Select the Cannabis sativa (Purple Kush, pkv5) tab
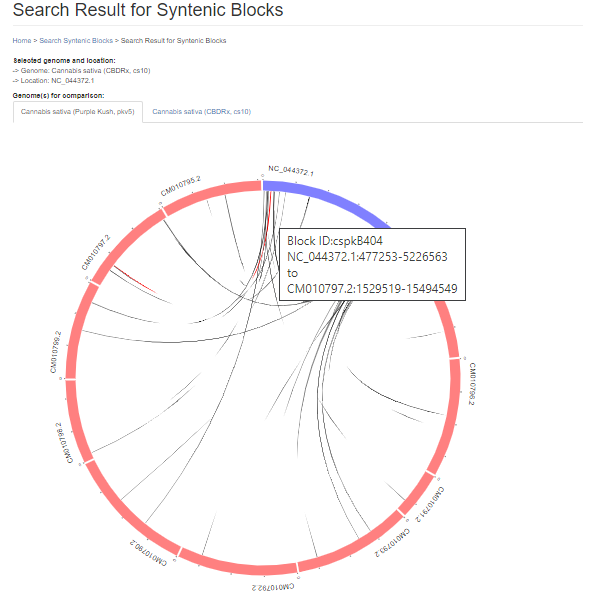Image resolution: width=611 pixels, height=613 pixels. click(78, 111)
